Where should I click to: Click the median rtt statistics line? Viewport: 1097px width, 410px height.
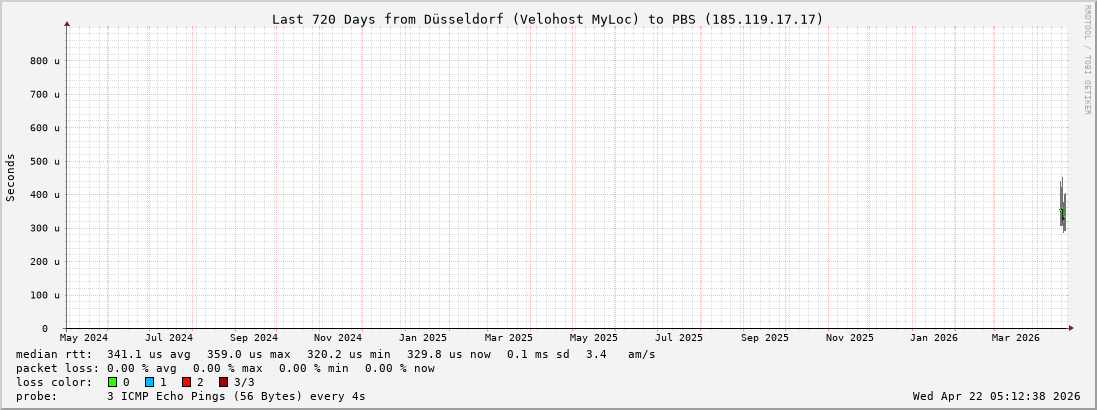(x=336, y=354)
